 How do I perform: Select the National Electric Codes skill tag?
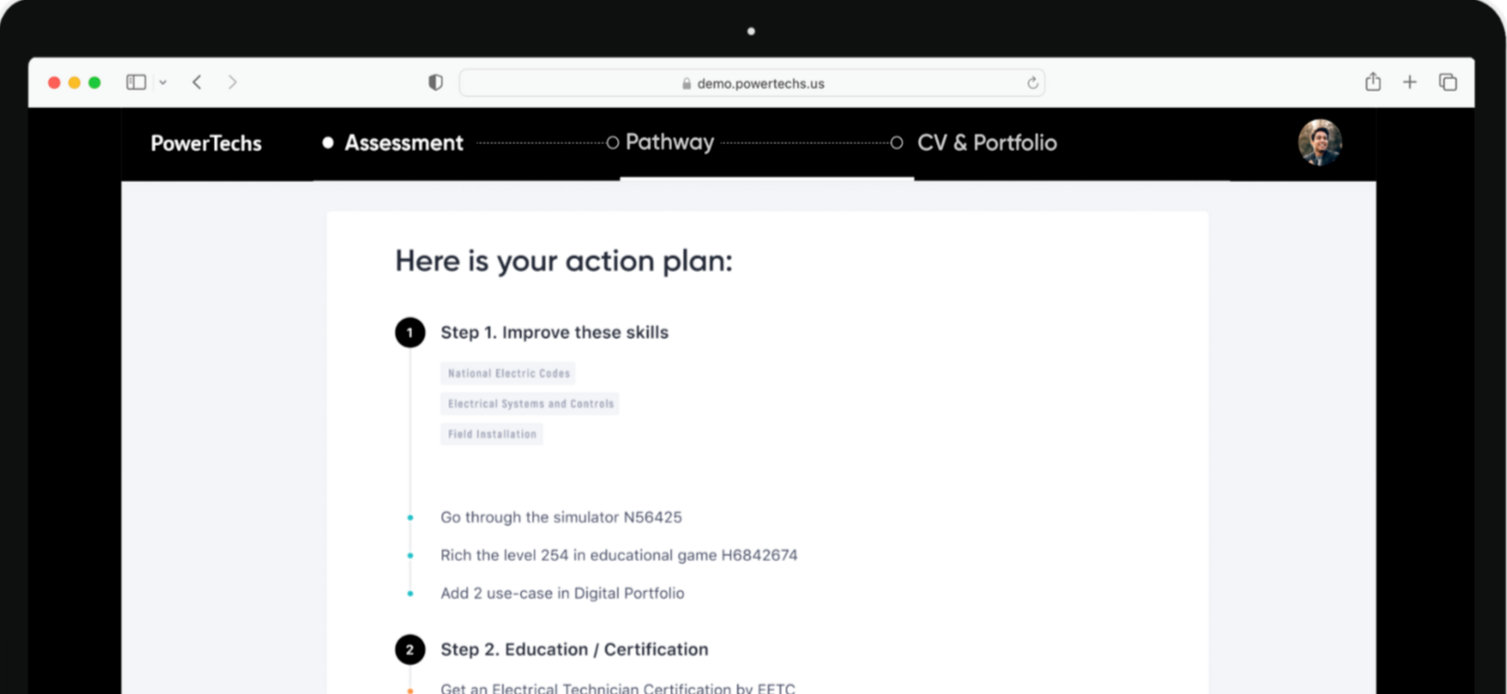click(507, 372)
